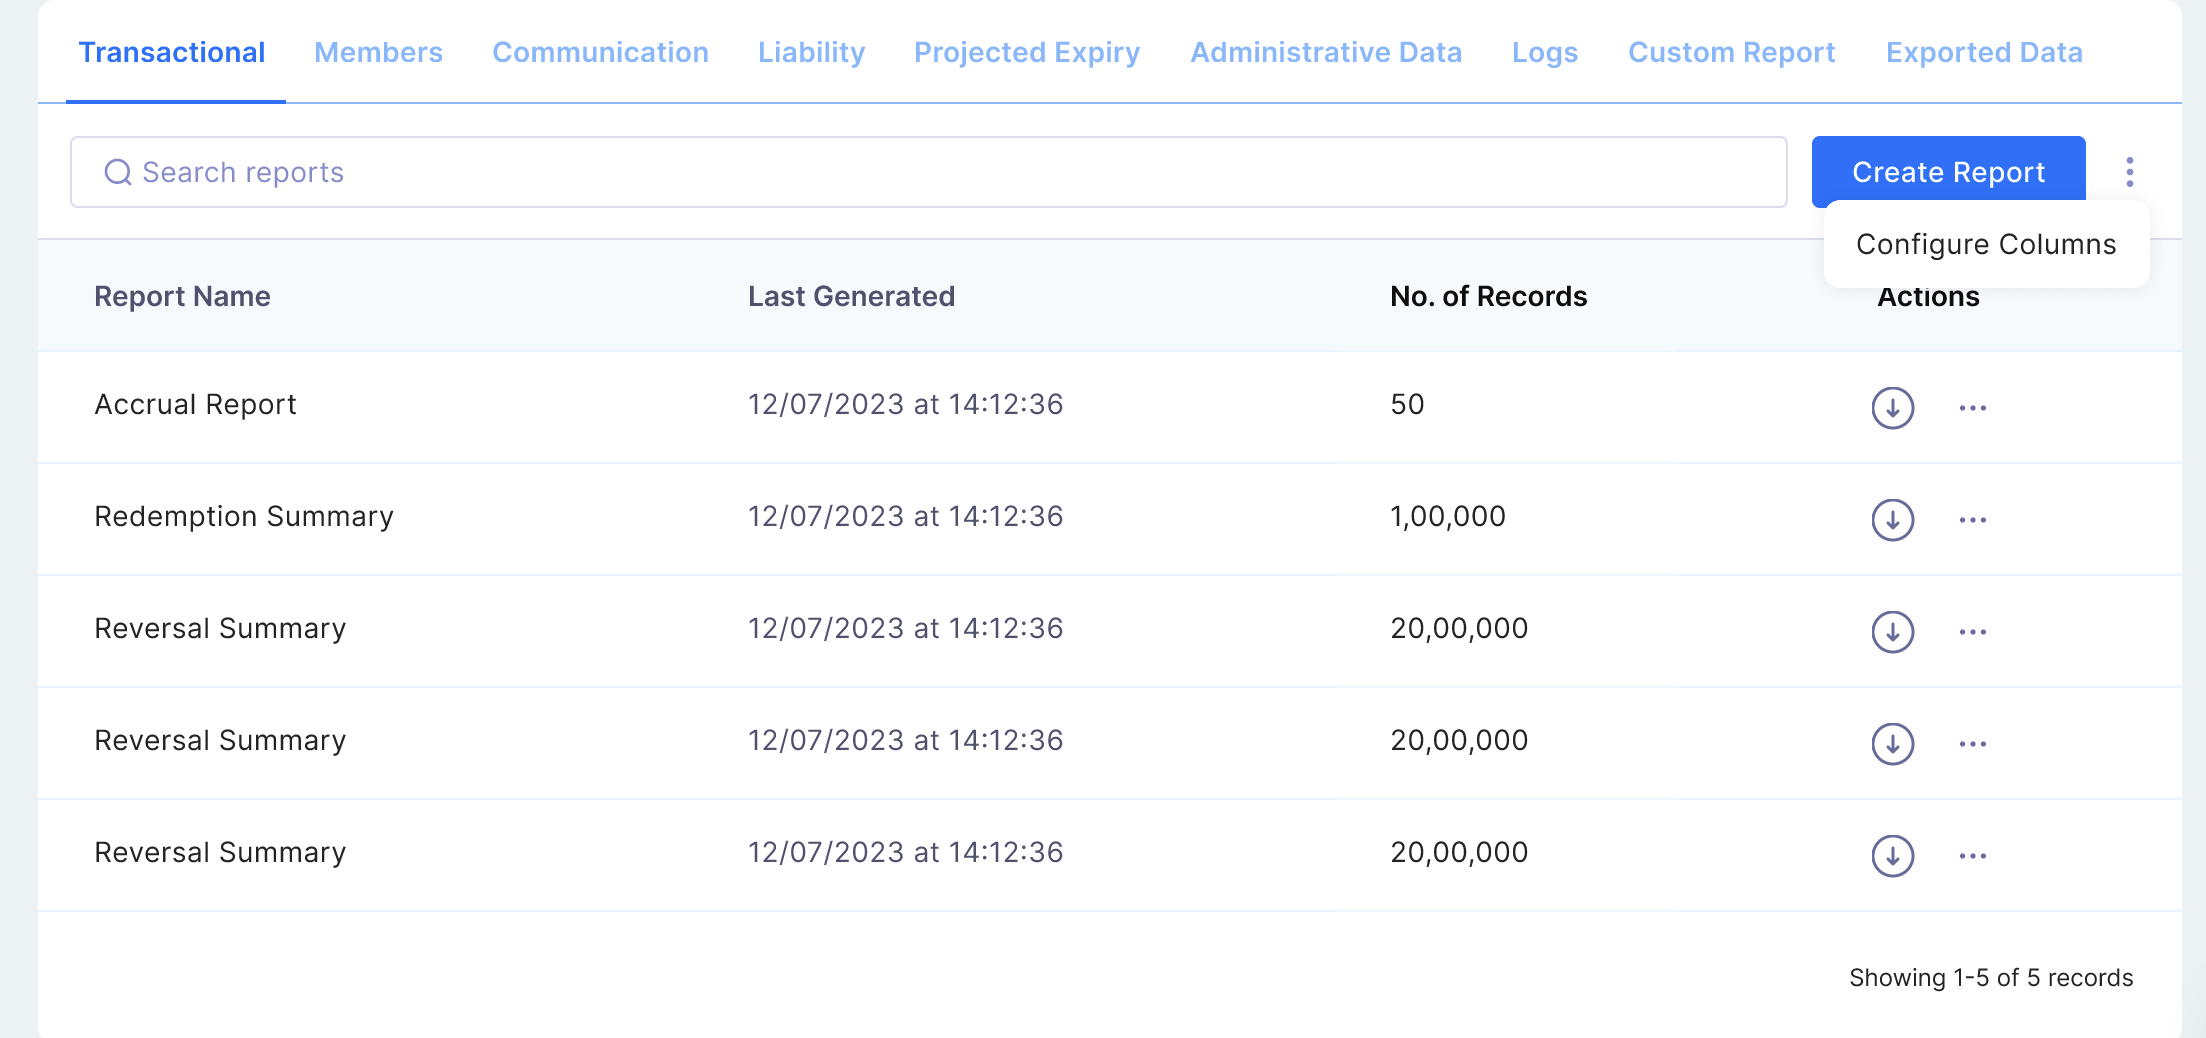Switch to the Transactional tab
The height and width of the screenshot is (1038, 2206).
pyautogui.click(x=172, y=52)
